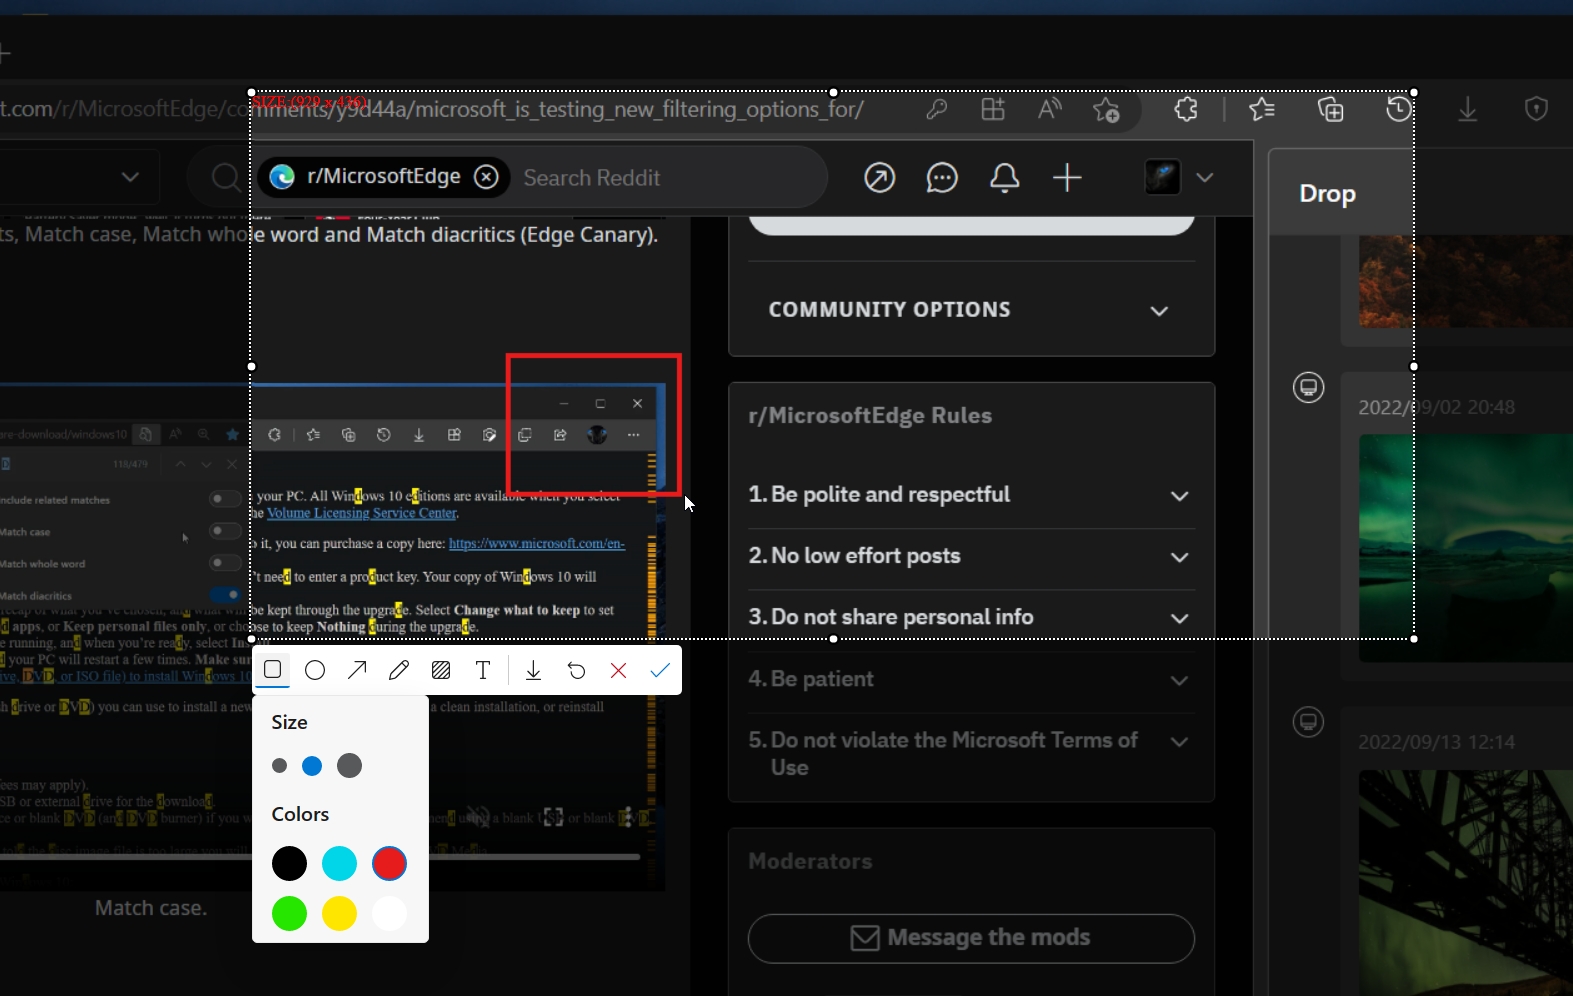Click the Match case. image caption
The height and width of the screenshot is (996, 1573).
pos(151,908)
